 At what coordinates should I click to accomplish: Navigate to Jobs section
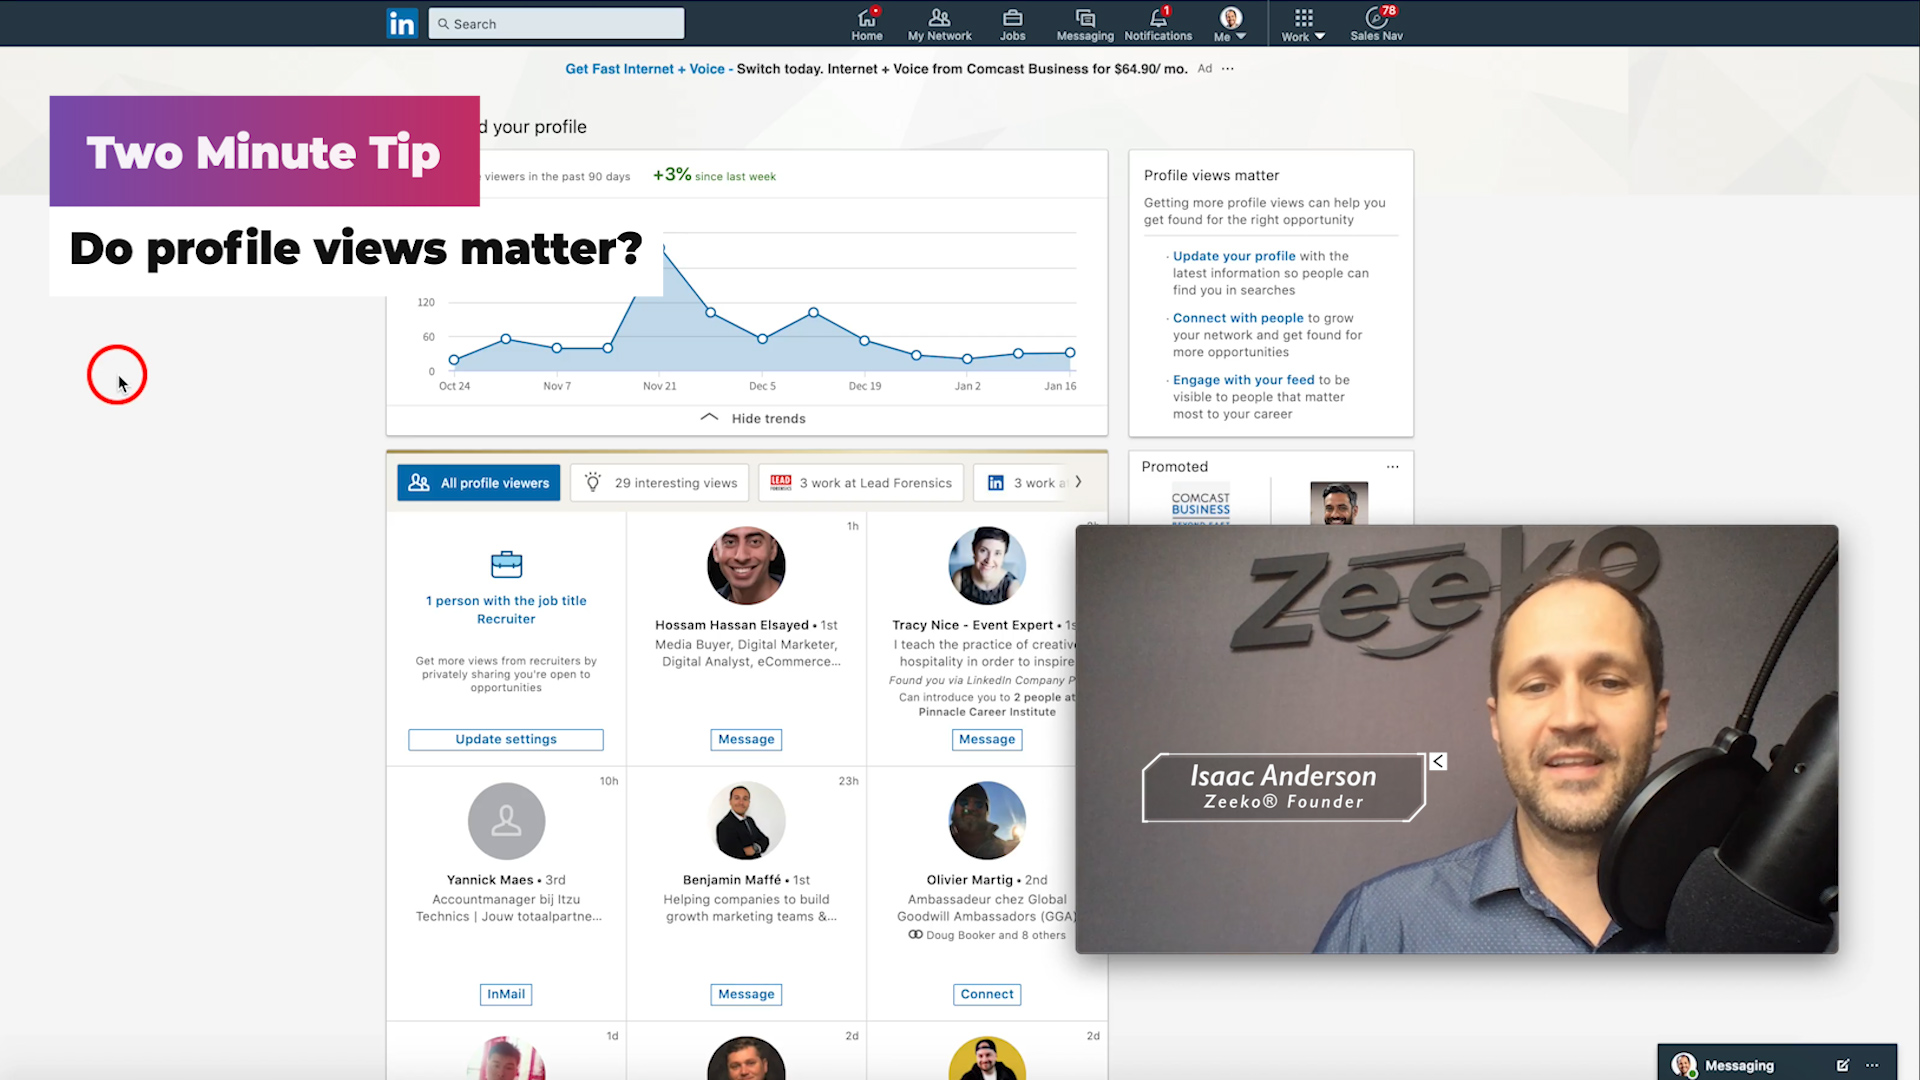[x=1011, y=24]
